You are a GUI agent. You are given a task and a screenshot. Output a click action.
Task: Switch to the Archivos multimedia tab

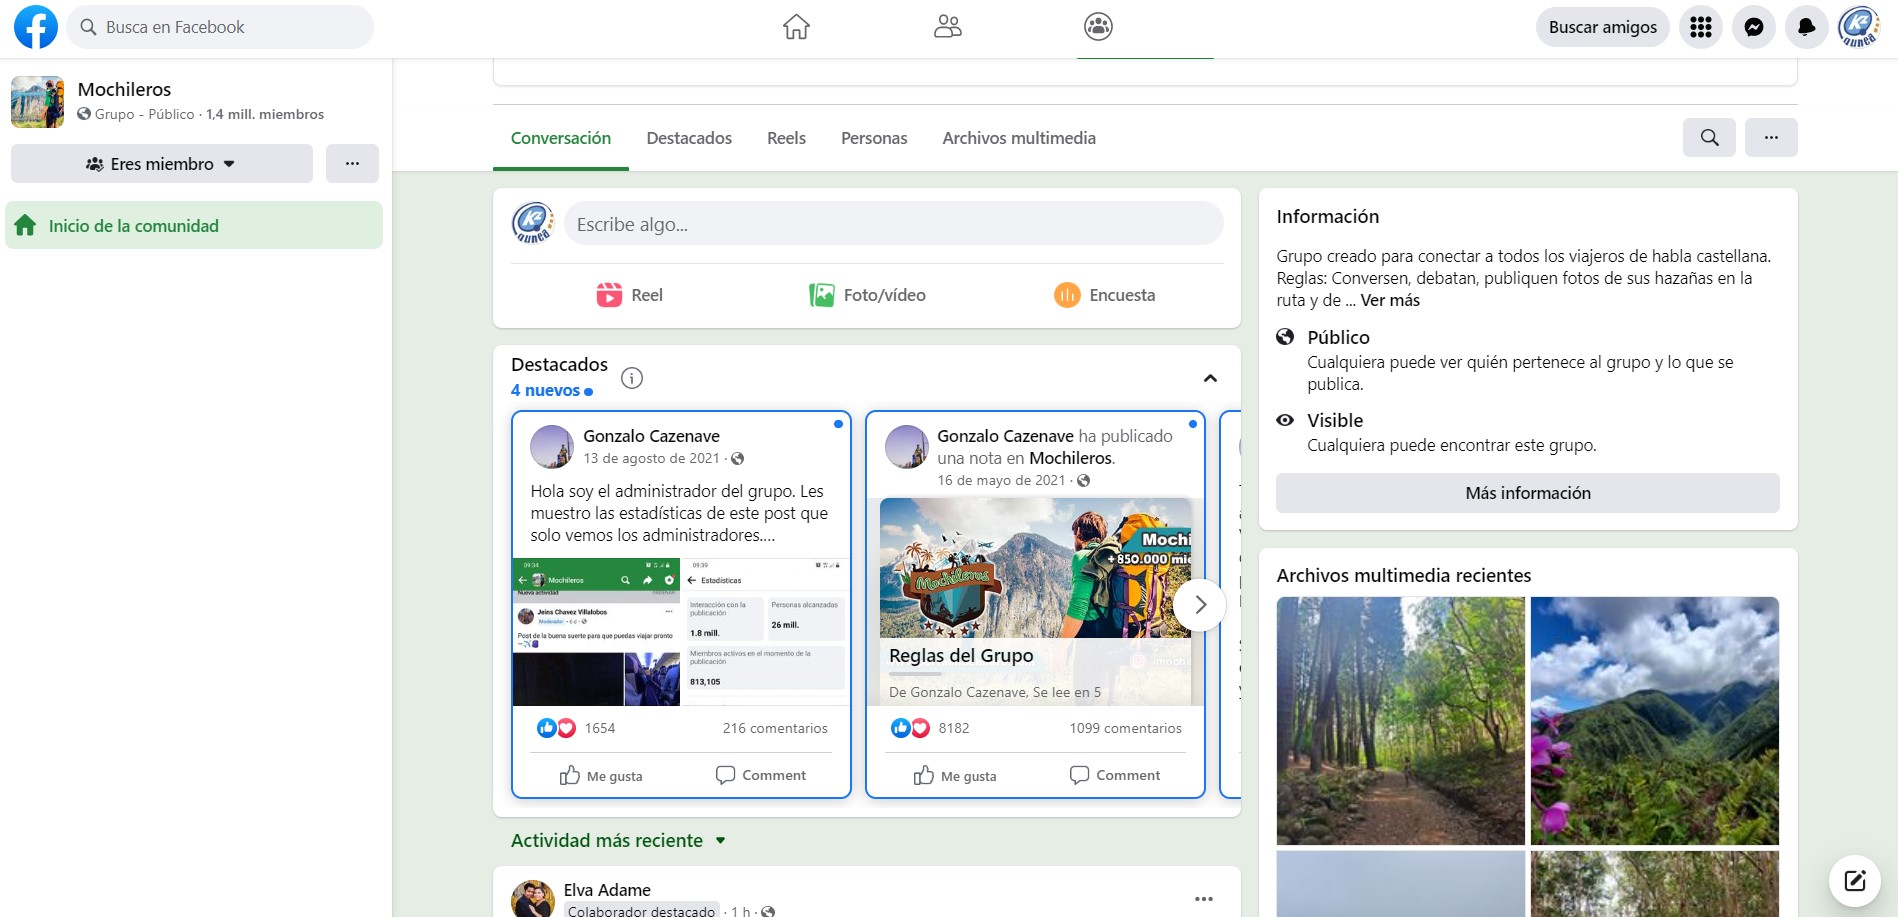click(x=1019, y=138)
